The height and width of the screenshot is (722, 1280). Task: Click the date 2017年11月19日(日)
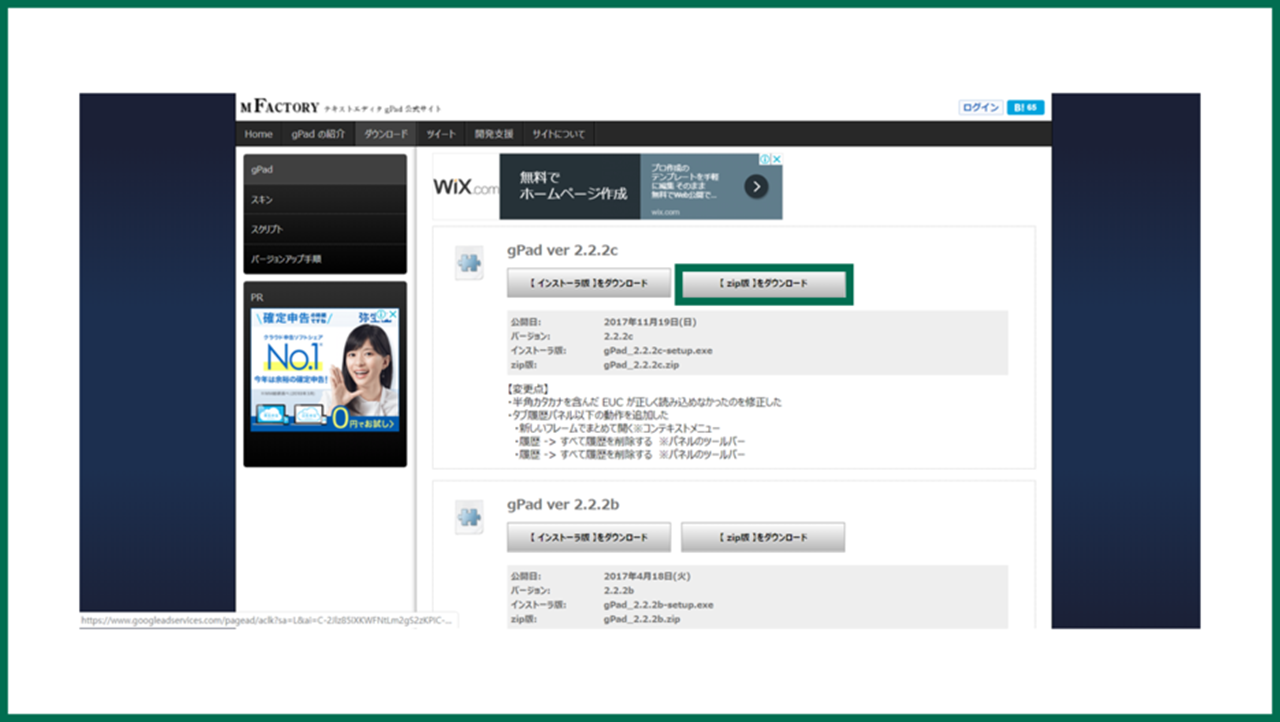tap(648, 322)
